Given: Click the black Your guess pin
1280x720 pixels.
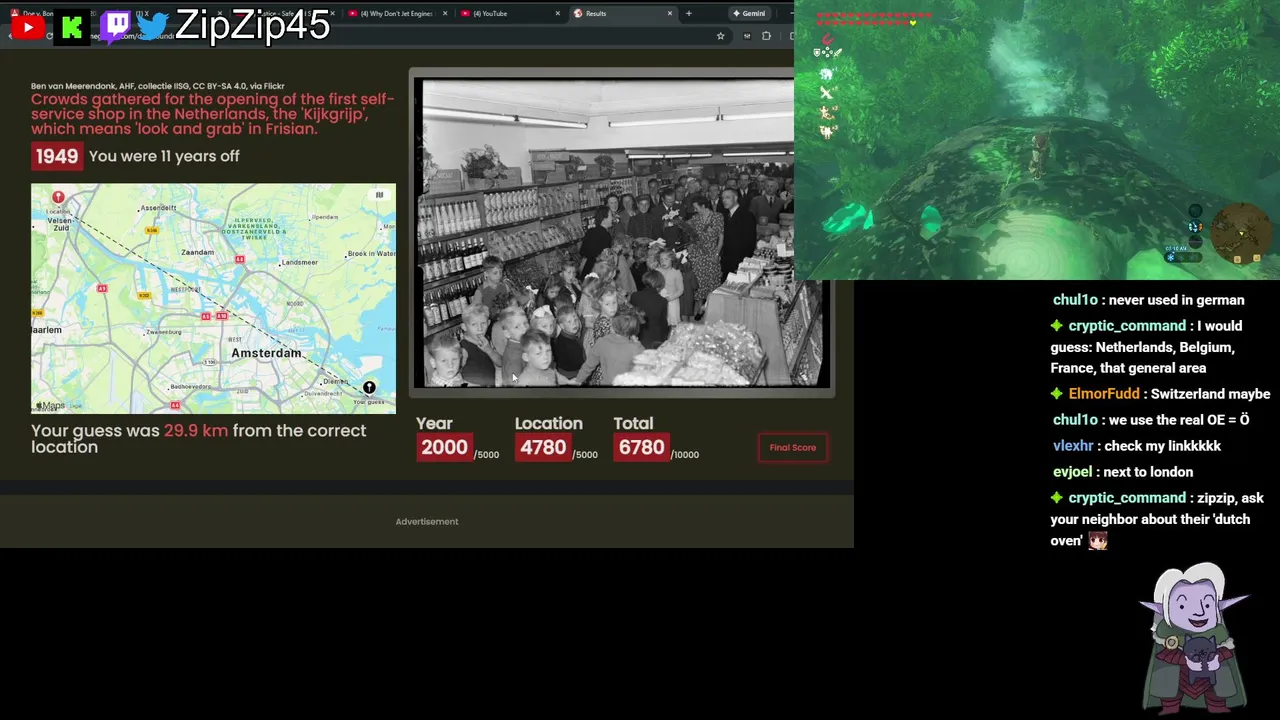Looking at the screenshot, I should click(x=369, y=388).
